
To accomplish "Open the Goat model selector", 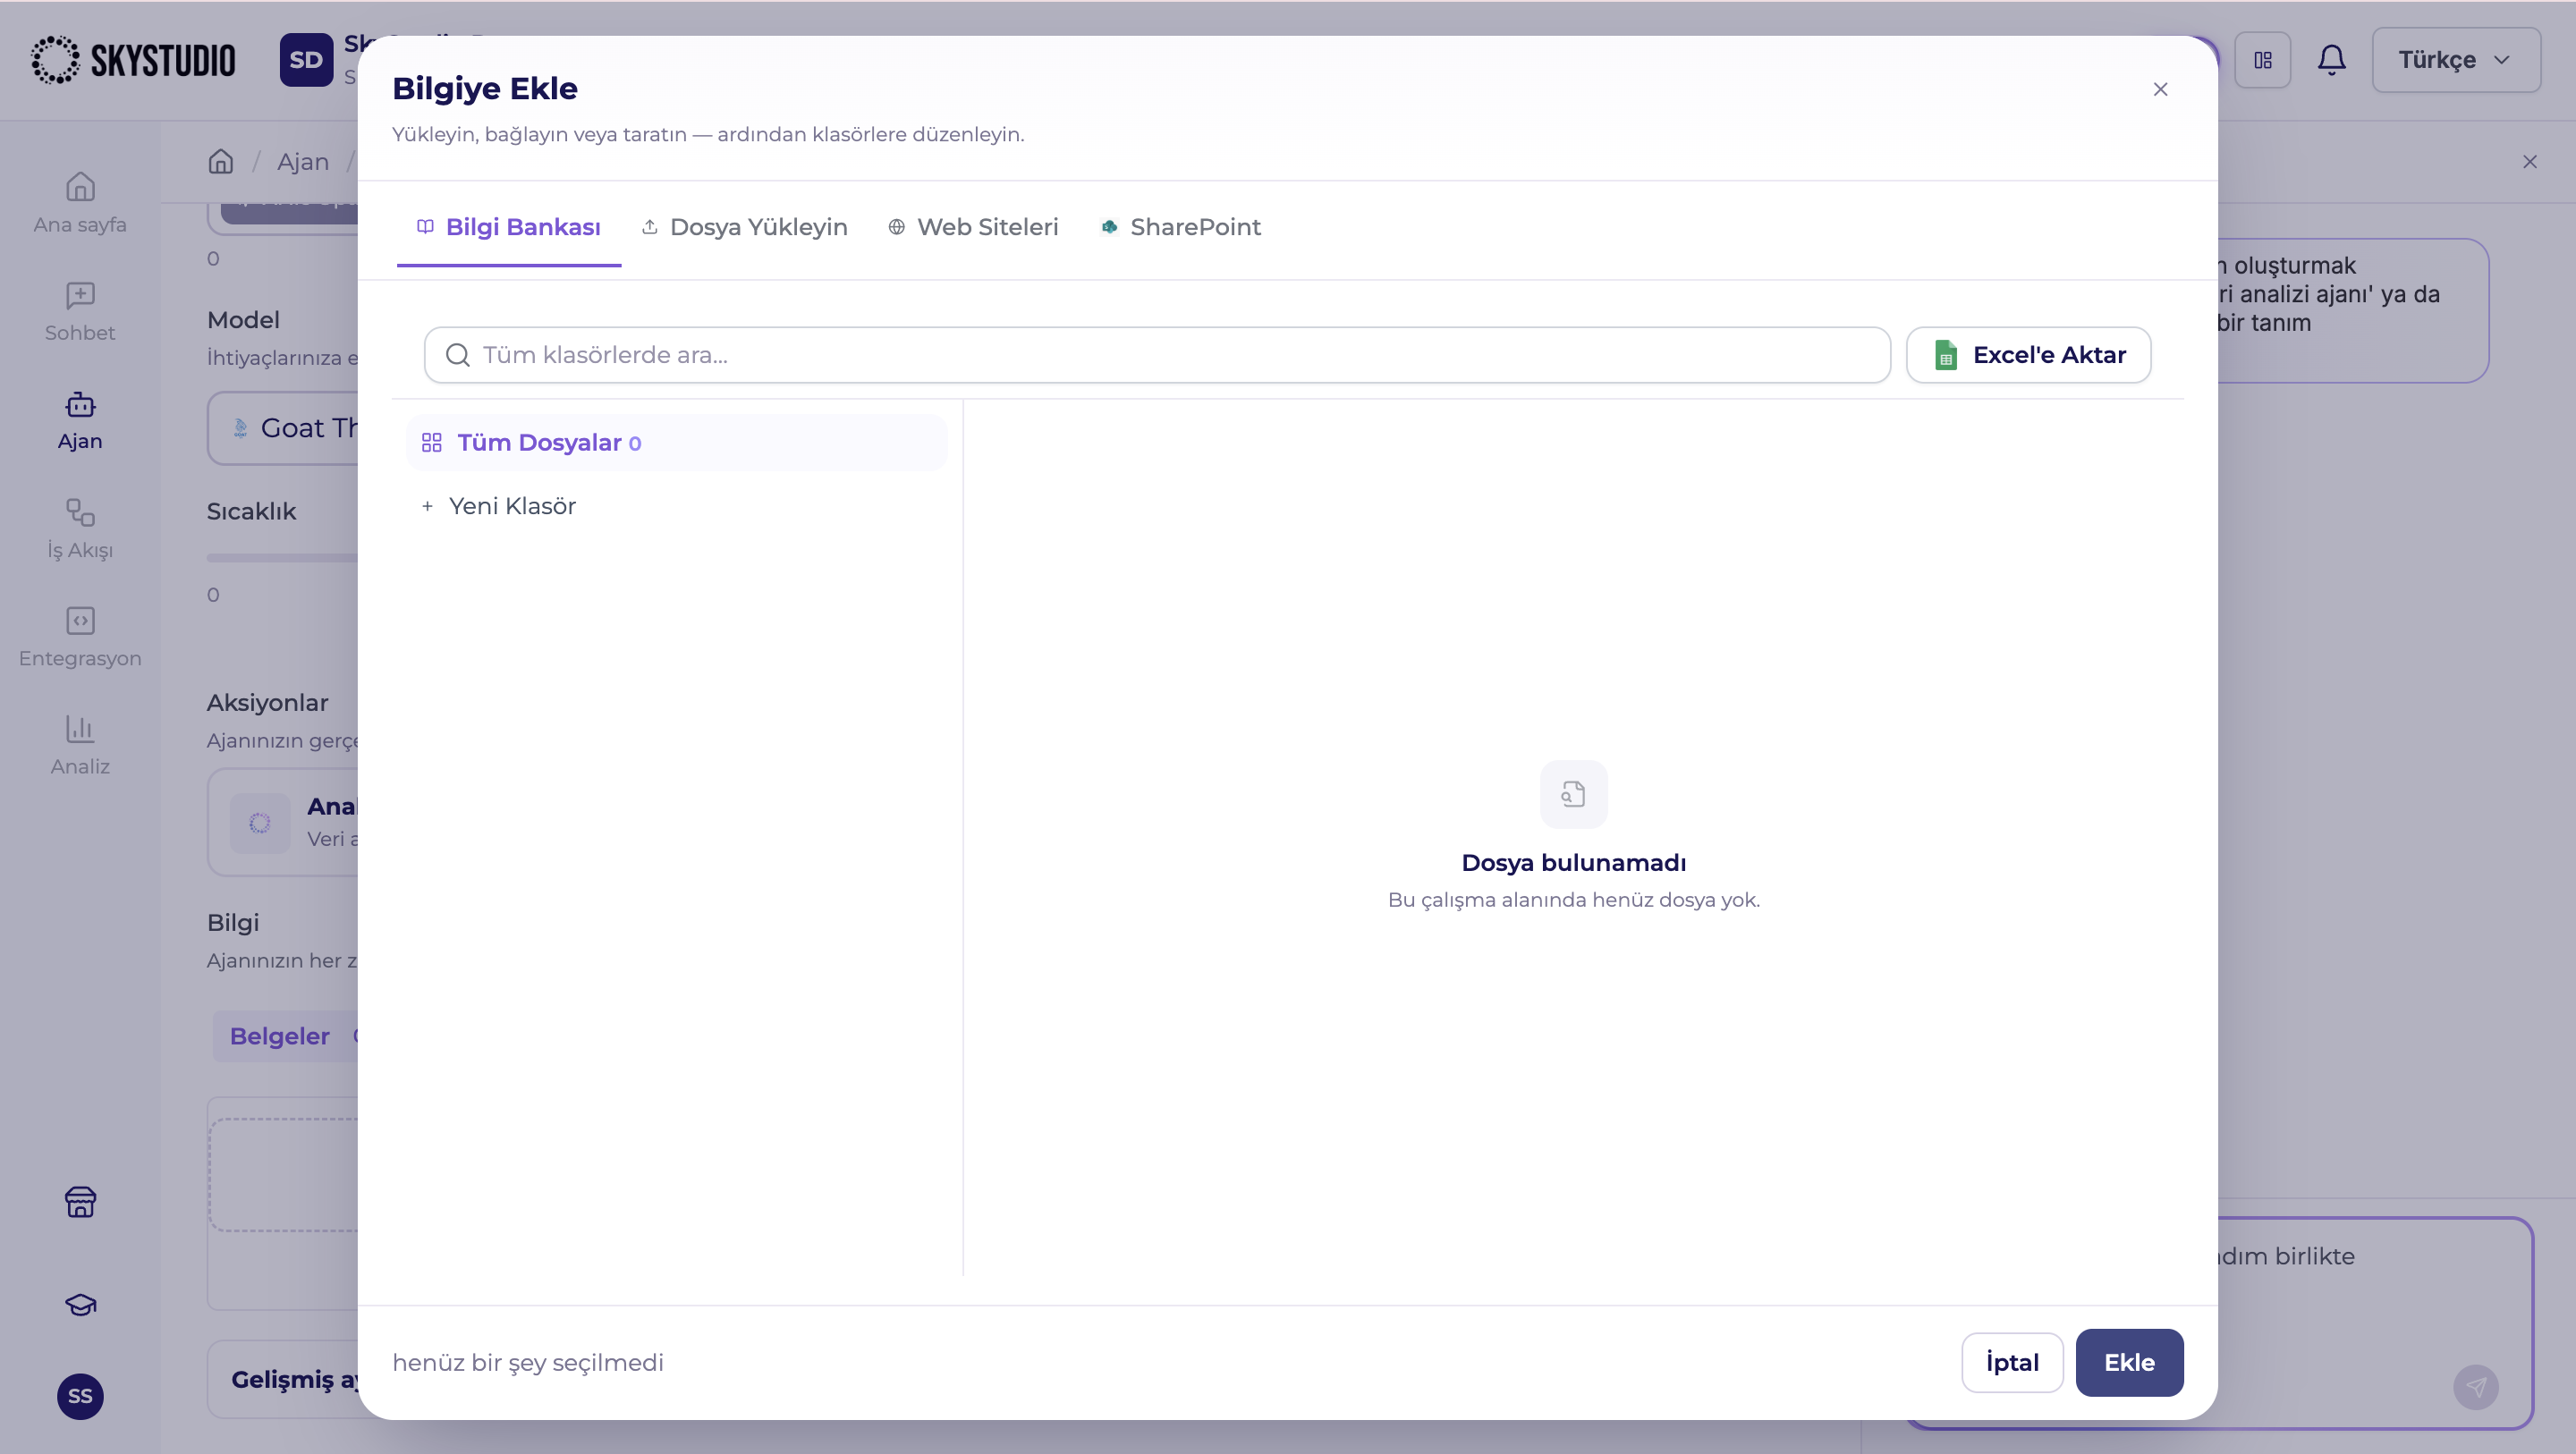I will tap(283, 428).
